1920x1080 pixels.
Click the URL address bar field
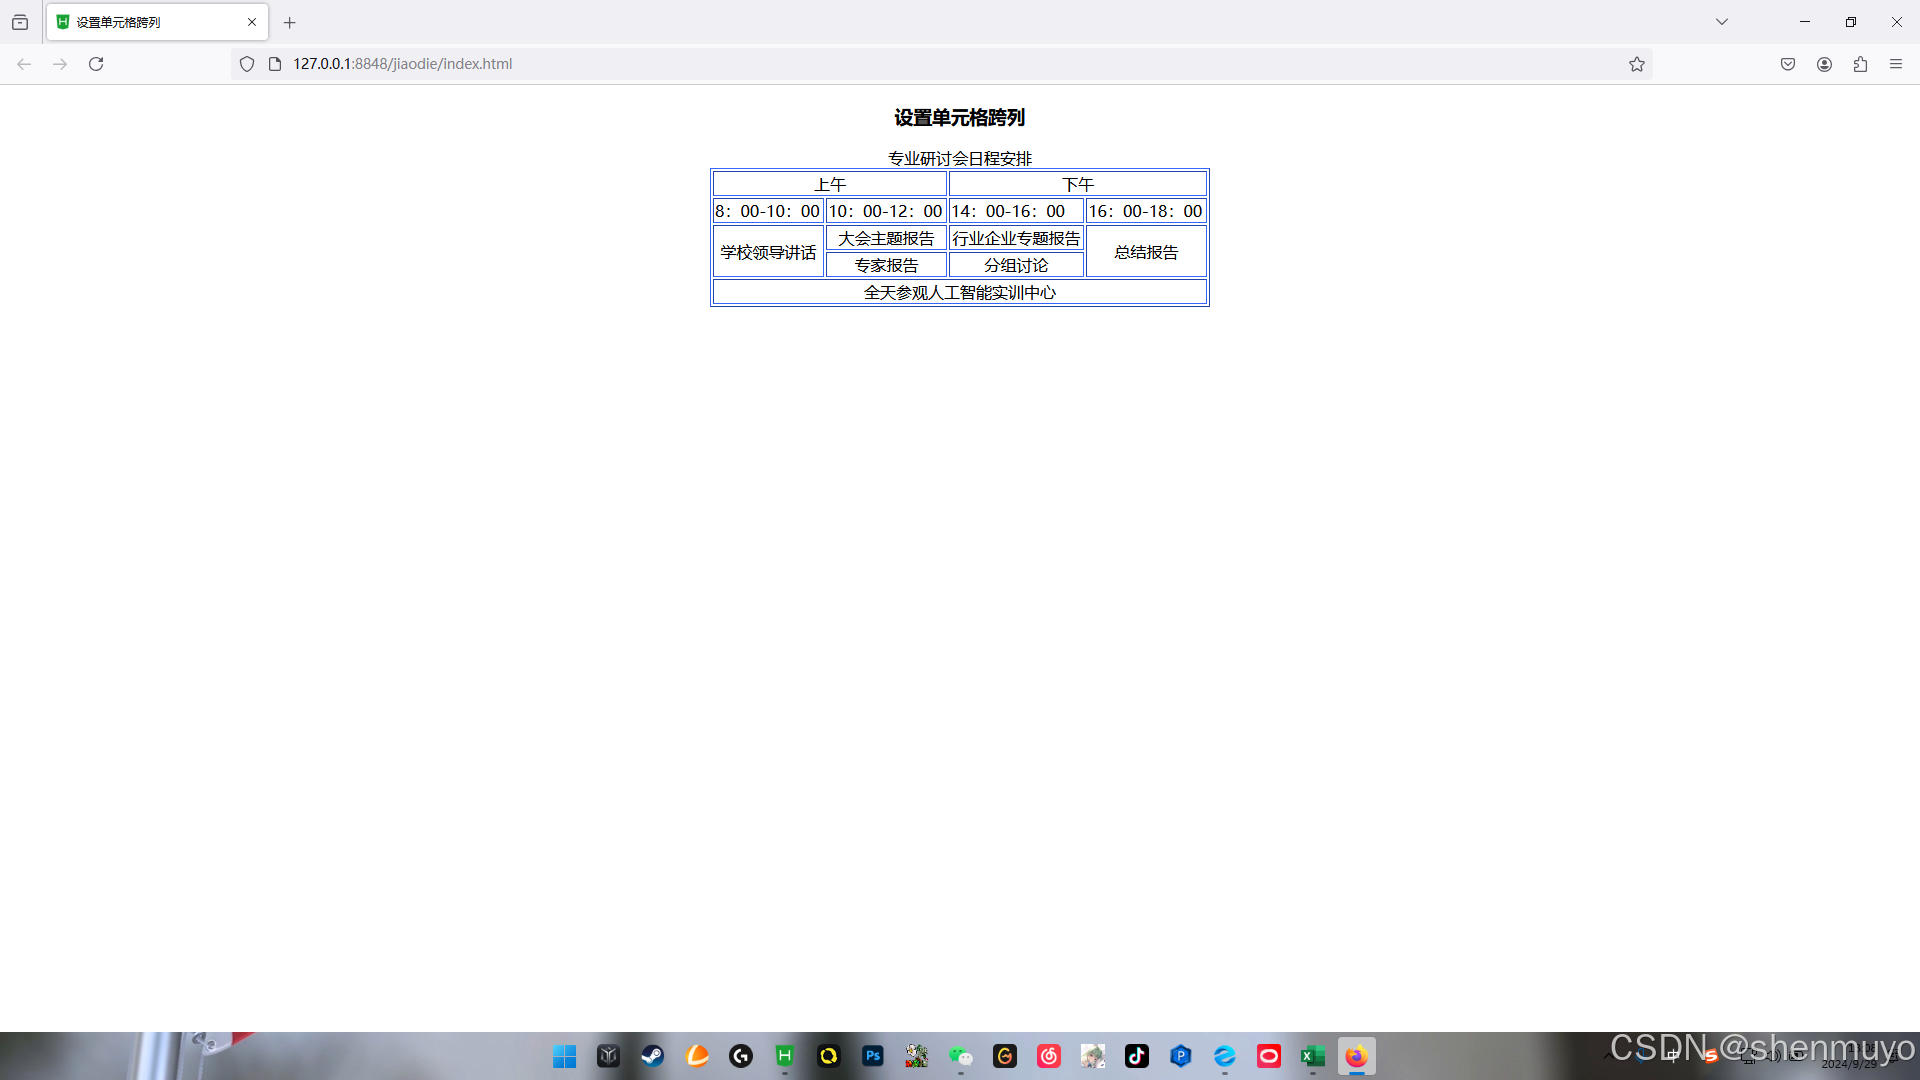click(900, 64)
